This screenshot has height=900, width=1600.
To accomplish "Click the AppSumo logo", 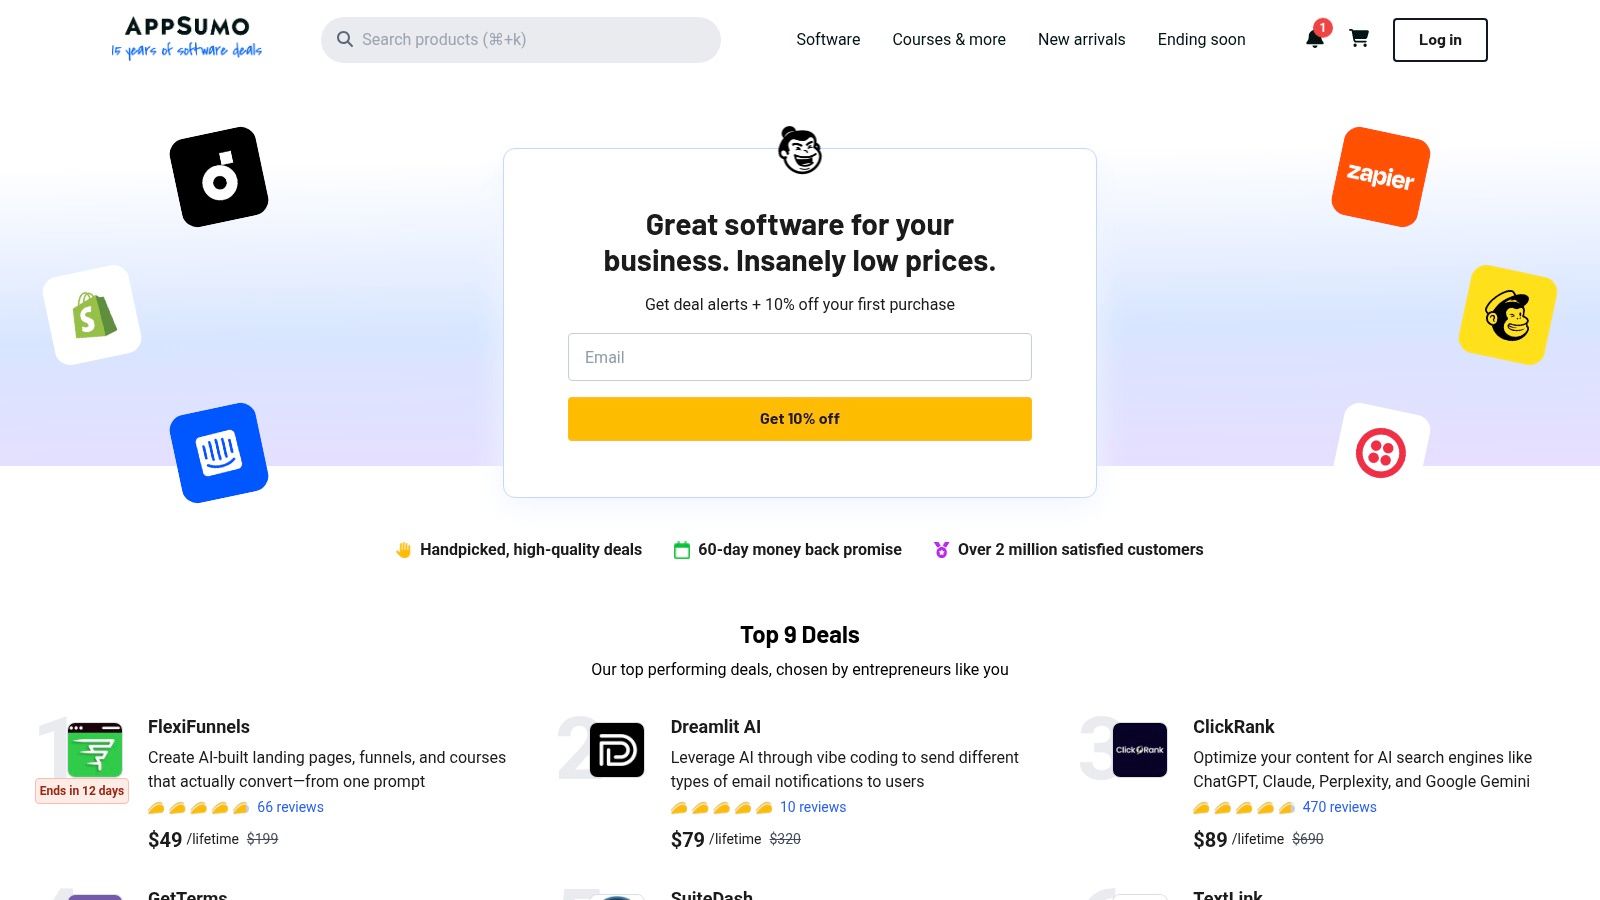I will click(186, 38).
